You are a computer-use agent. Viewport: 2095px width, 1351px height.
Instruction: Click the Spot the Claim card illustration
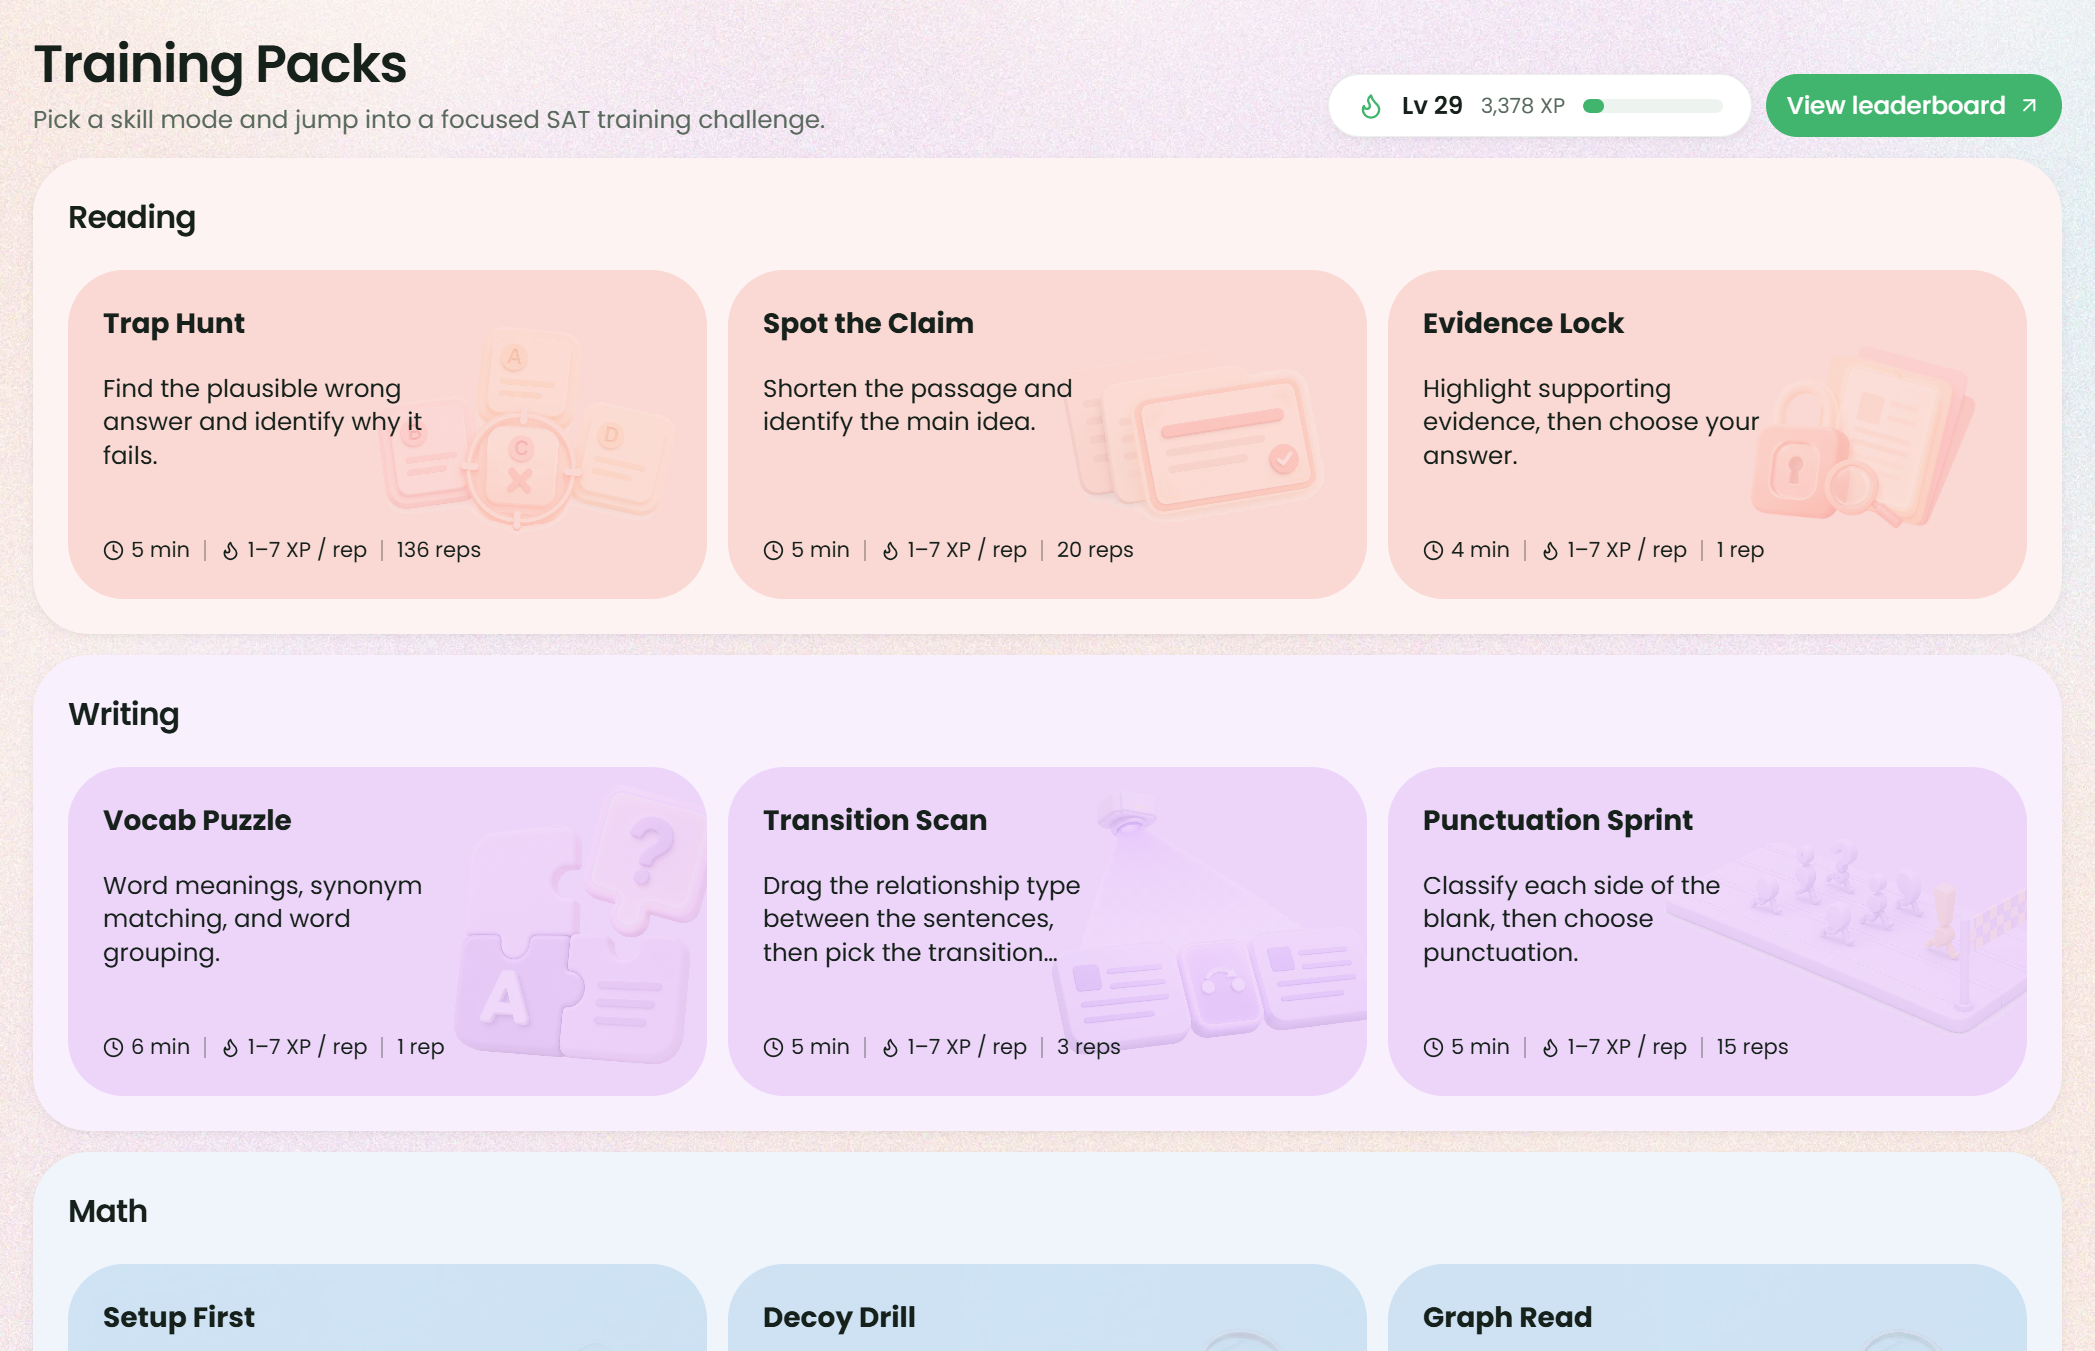click(1195, 440)
